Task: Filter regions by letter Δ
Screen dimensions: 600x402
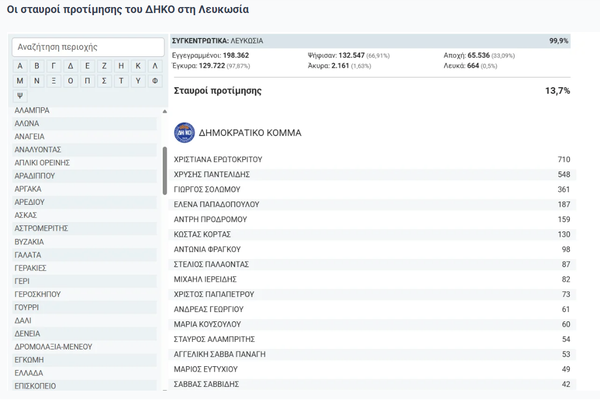Action: click(x=70, y=66)
